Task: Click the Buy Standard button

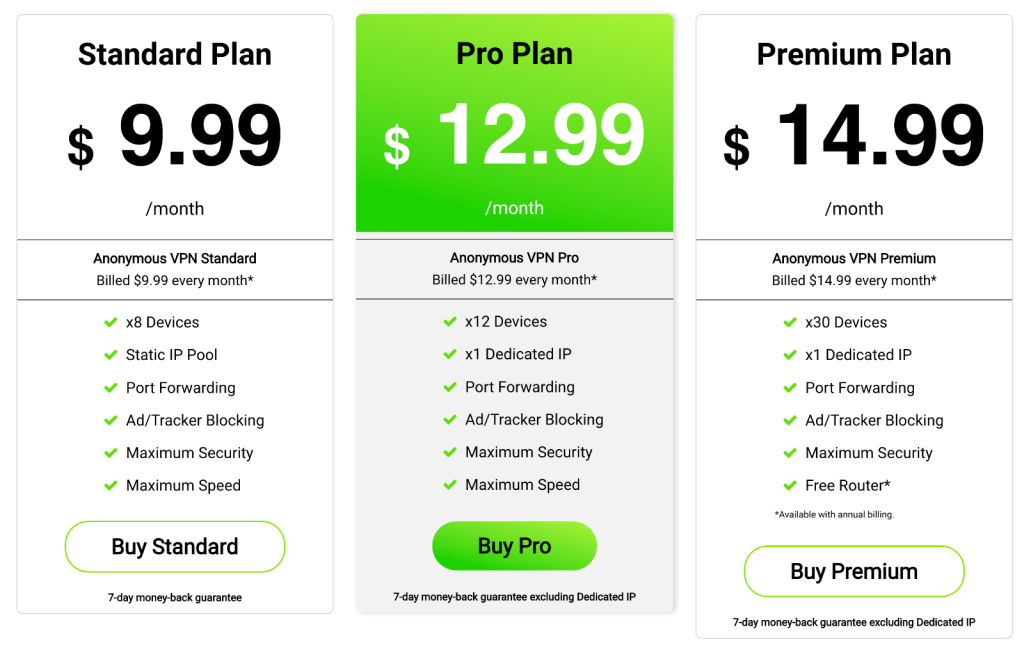Action: click(x=175, y=547)
